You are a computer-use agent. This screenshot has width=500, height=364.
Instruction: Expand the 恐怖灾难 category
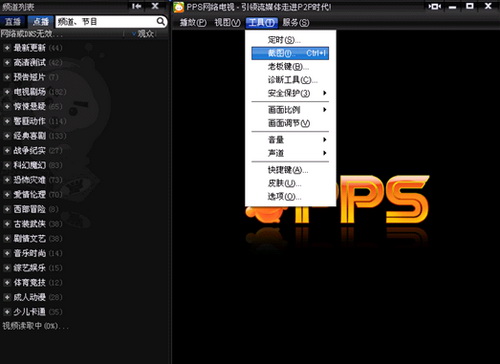[x=6, y=180]
